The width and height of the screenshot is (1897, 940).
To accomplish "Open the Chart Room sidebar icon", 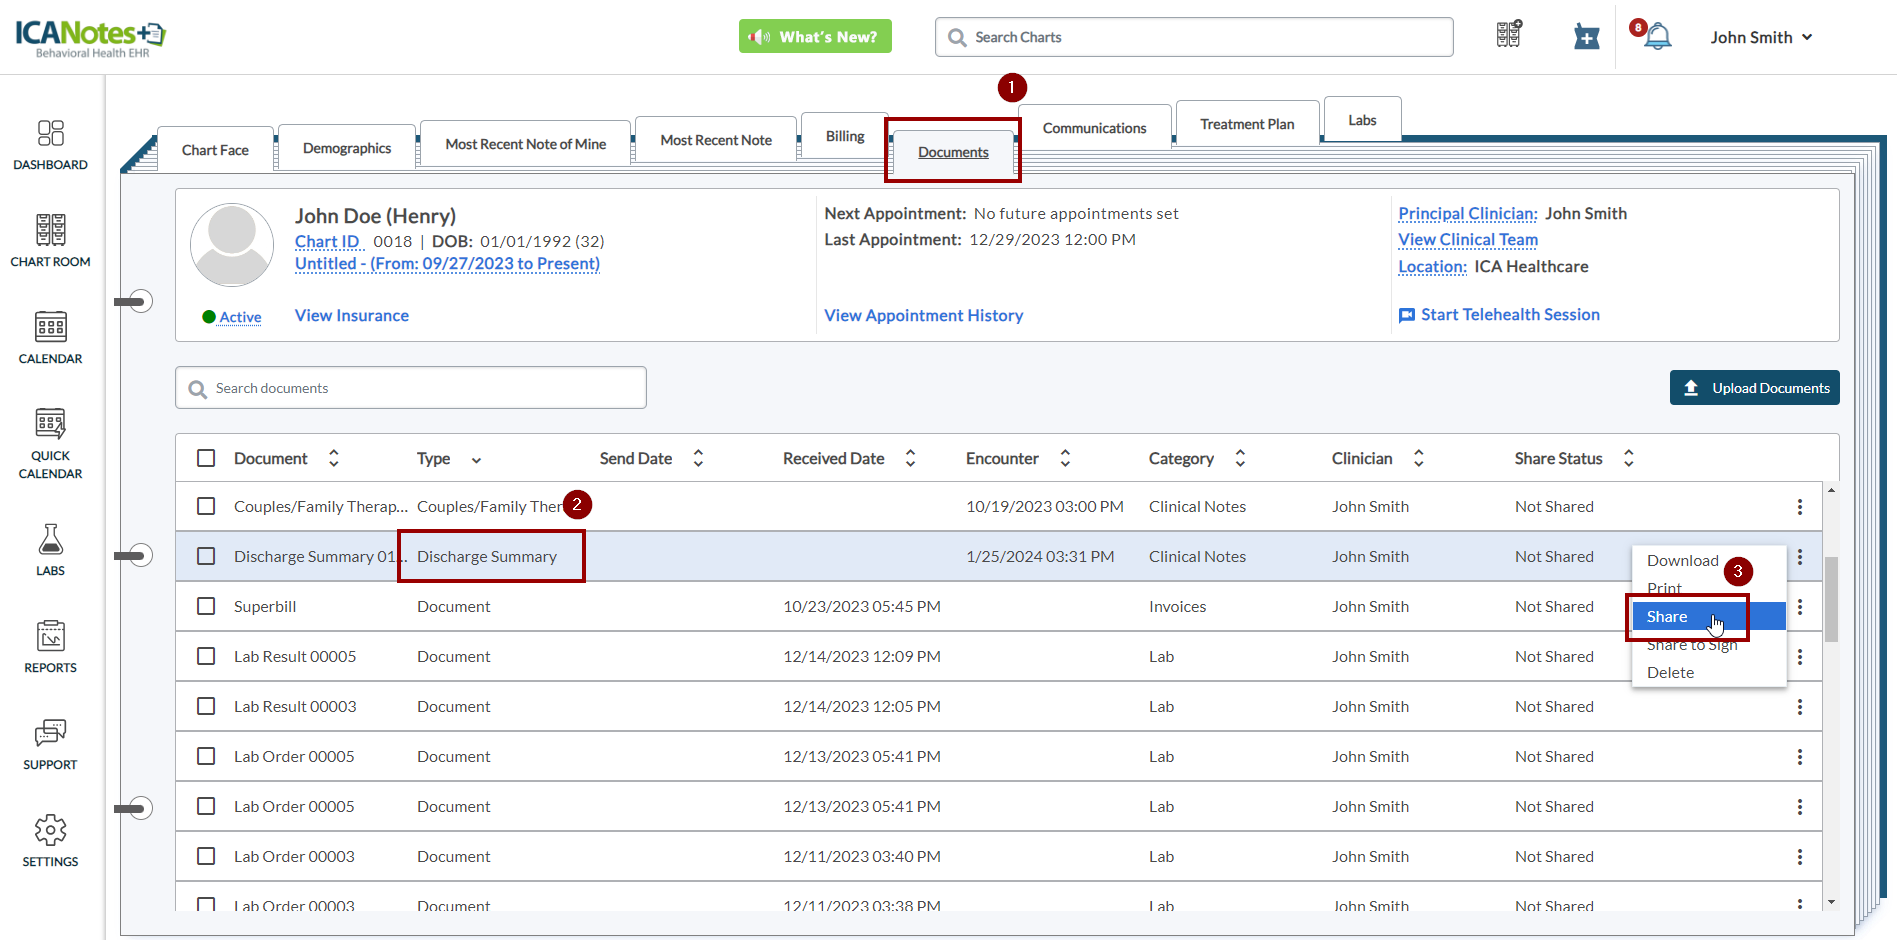I will (x=50, y=231).
